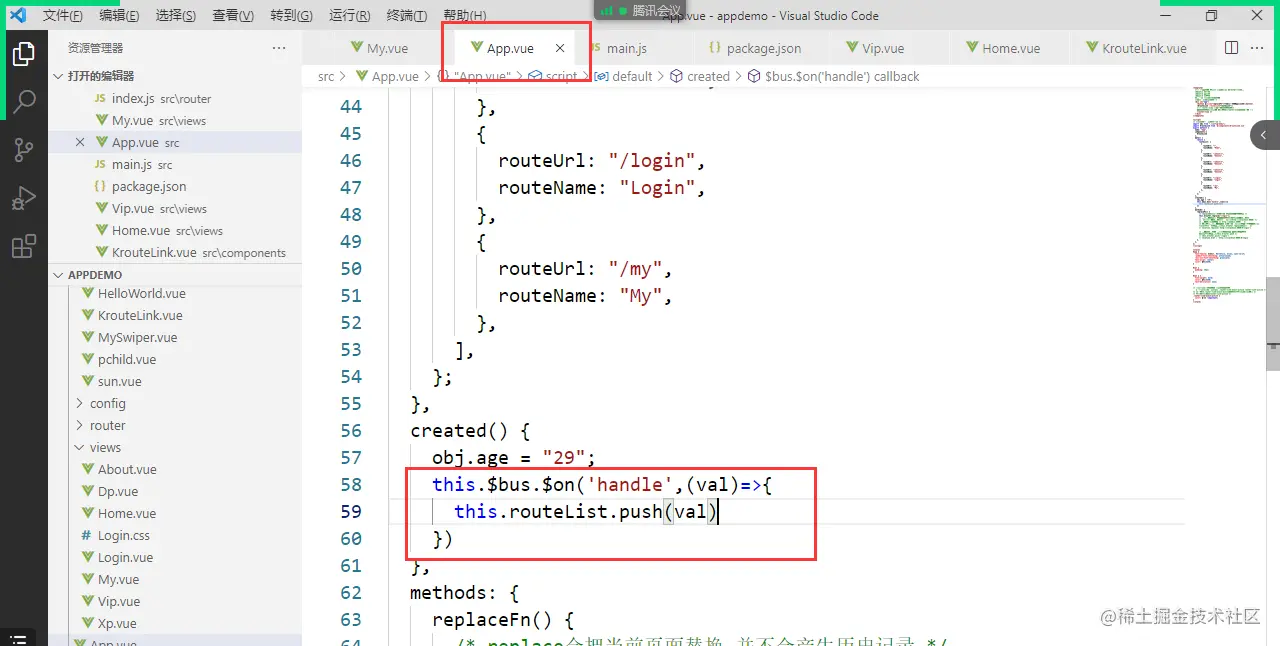Open the Source Control view
Screen dimensions: 1280x646
pos(24,150)
